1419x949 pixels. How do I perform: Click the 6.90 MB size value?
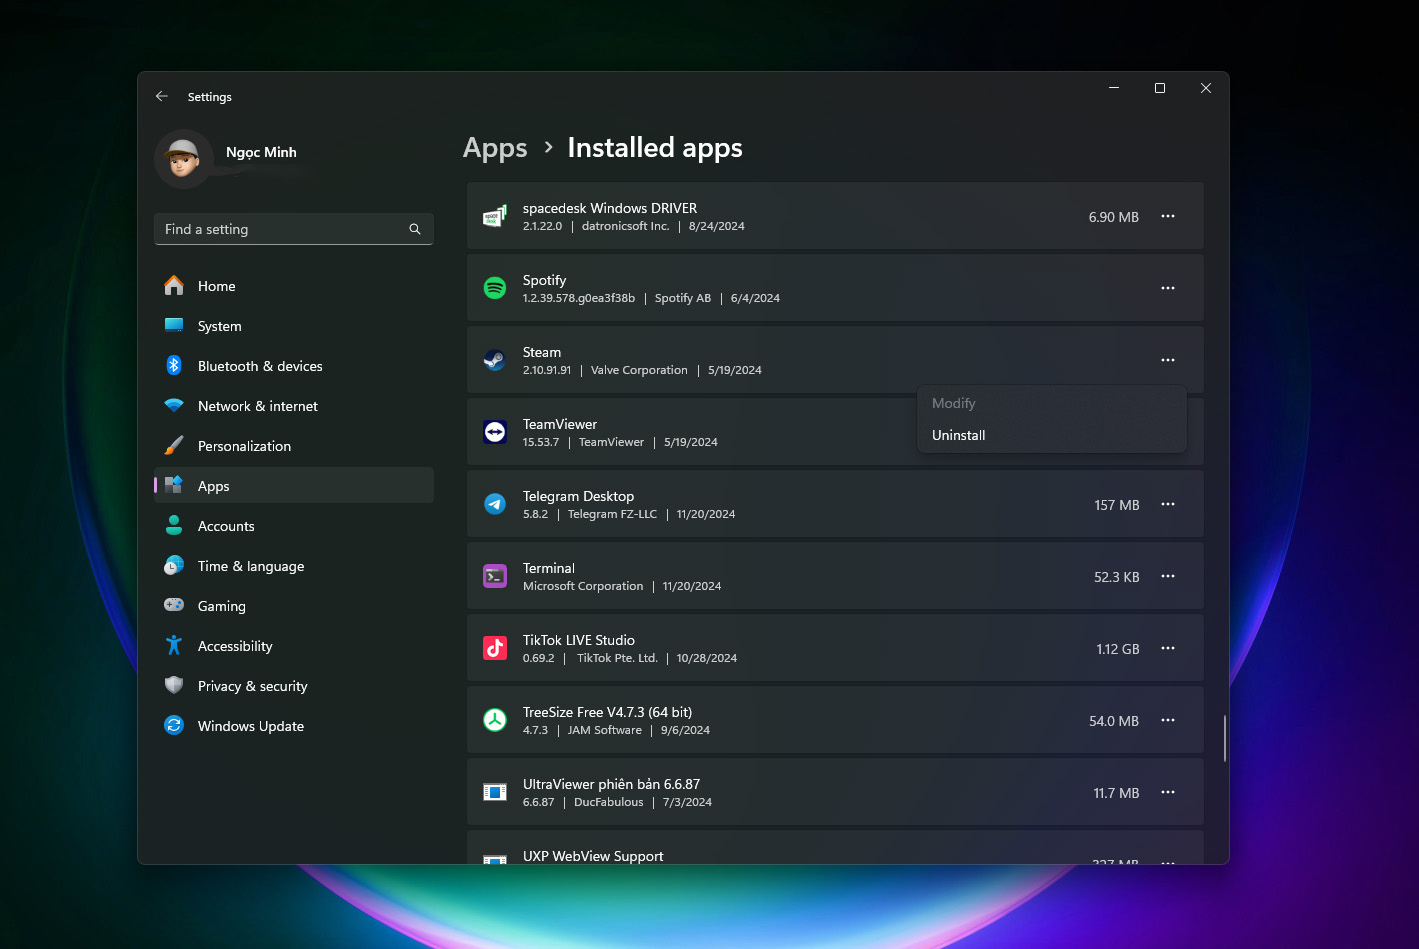point(1114,217)
